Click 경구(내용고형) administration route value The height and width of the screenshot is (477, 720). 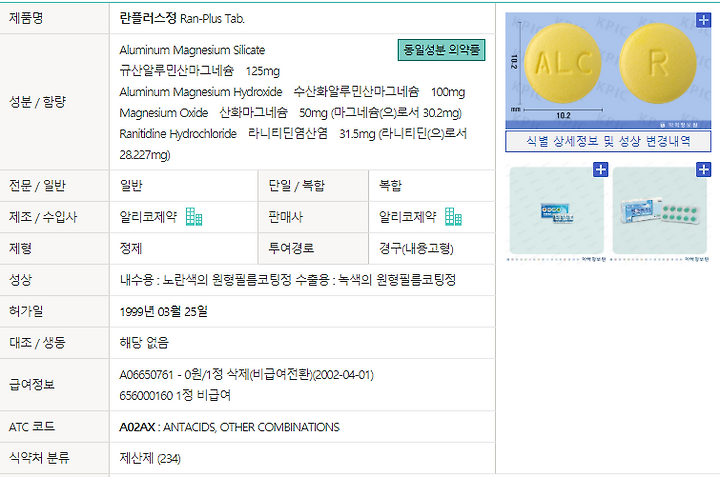[416, 248]
